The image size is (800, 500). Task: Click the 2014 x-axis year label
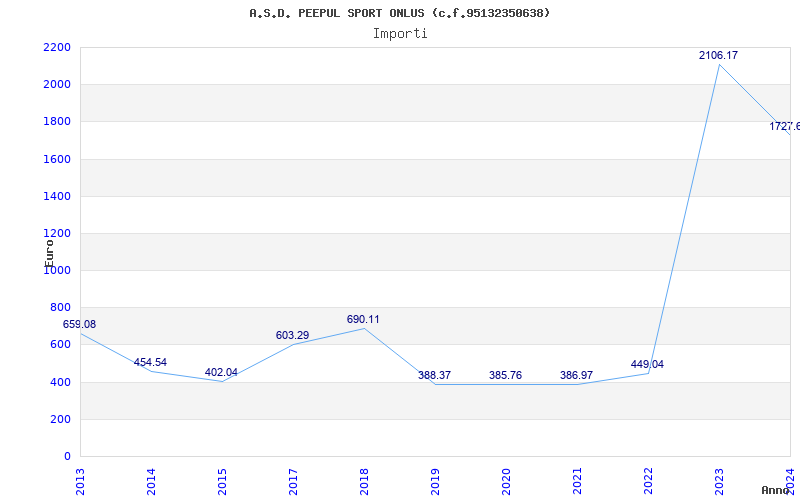point(151,481)
